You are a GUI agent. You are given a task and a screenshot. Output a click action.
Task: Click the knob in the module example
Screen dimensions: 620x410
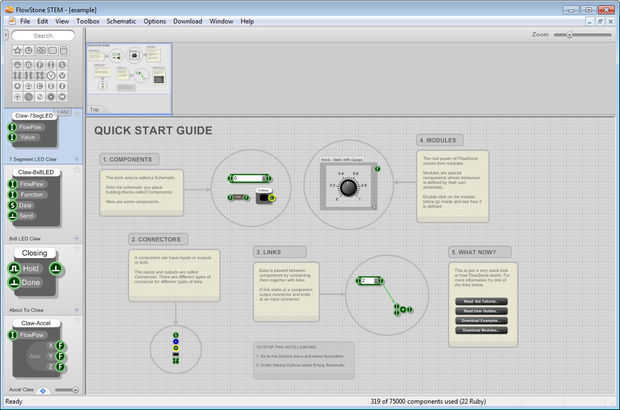(348, 188)
